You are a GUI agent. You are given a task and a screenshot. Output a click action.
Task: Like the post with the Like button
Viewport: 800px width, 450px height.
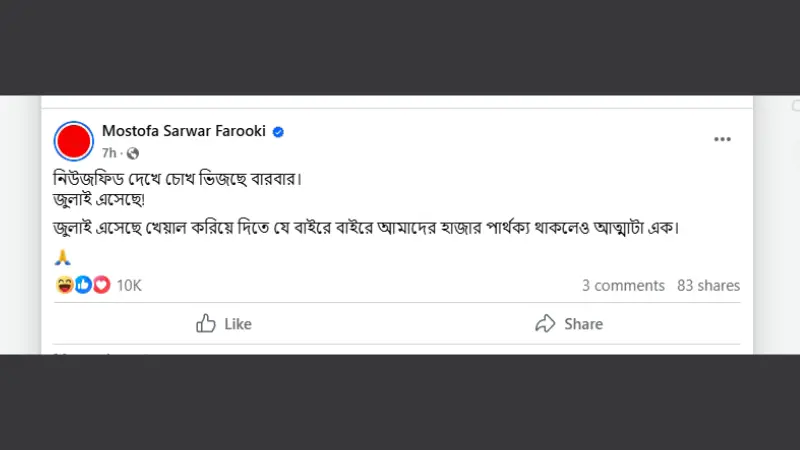coord(224,323)
